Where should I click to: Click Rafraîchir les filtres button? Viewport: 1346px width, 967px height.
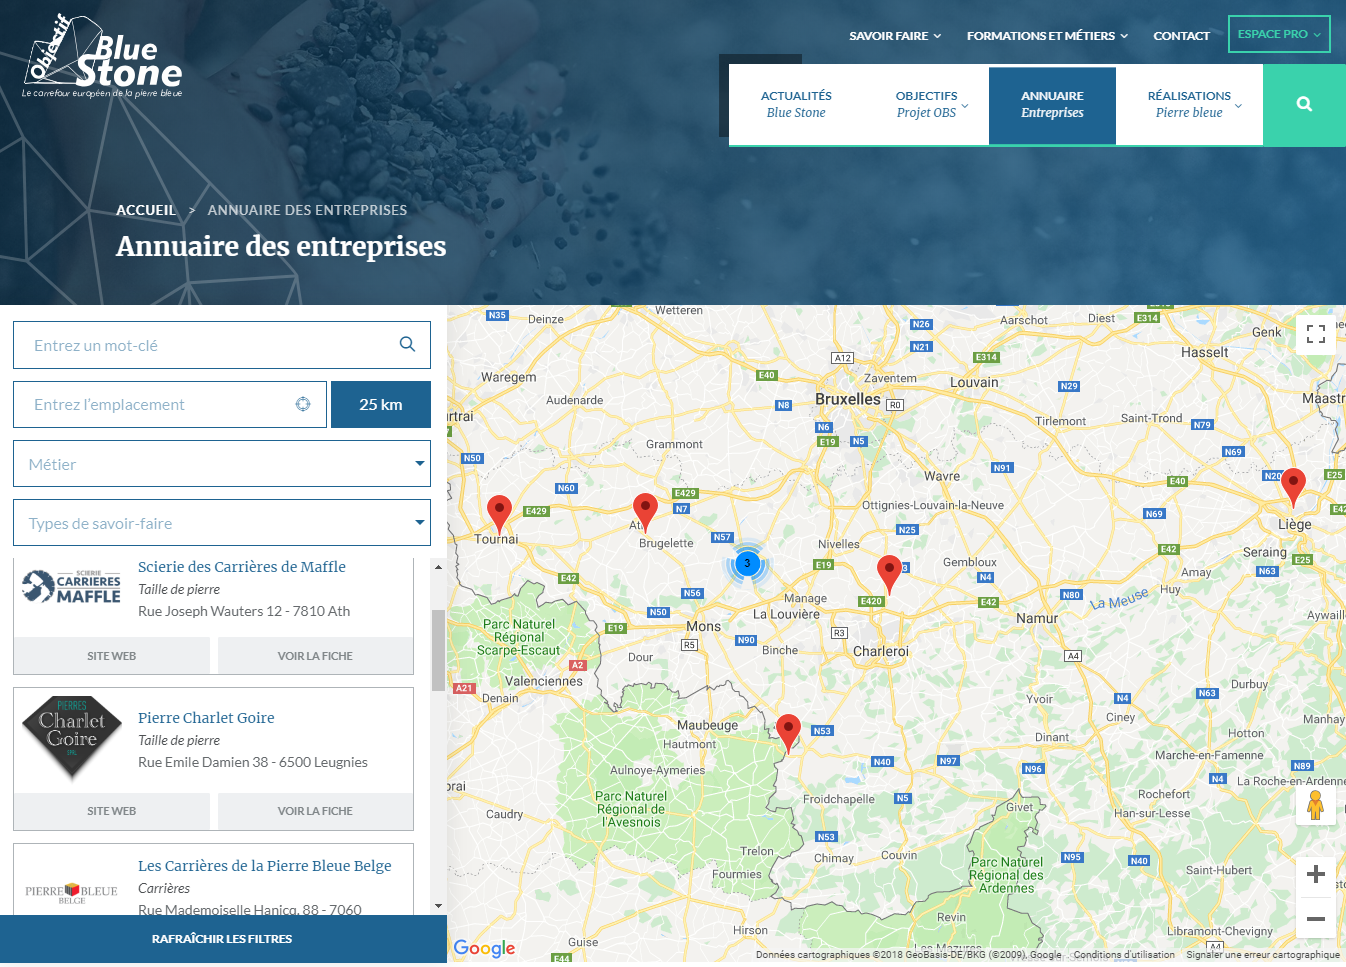222,939
